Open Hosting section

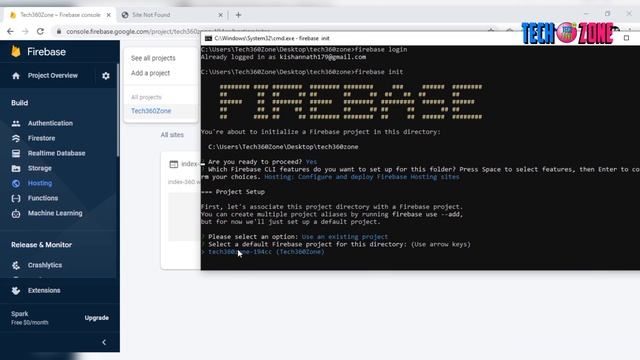(40, 183)
